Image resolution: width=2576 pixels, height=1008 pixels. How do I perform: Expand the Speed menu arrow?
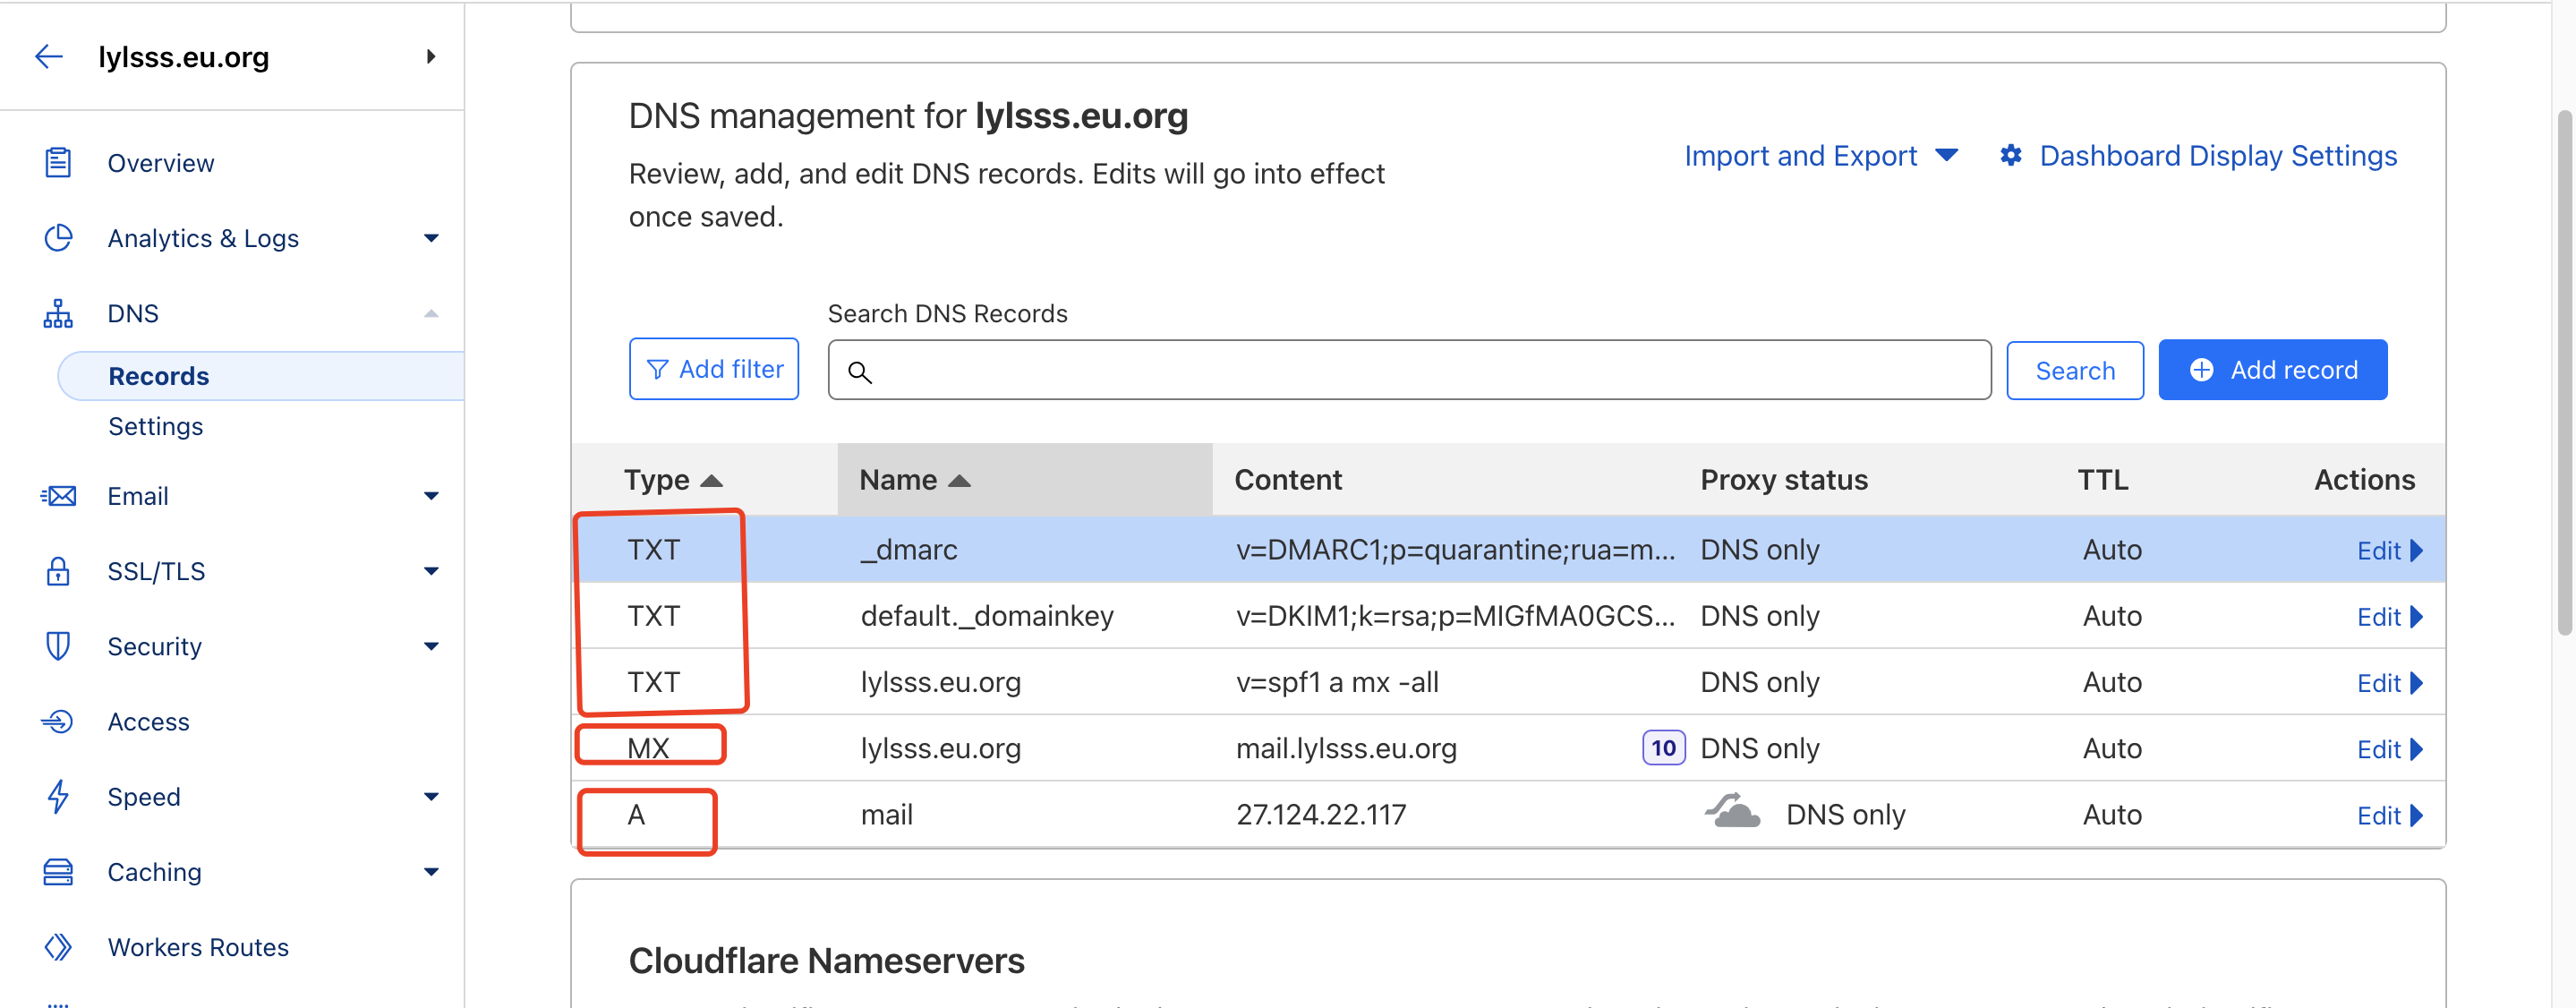tap(431, 797)
